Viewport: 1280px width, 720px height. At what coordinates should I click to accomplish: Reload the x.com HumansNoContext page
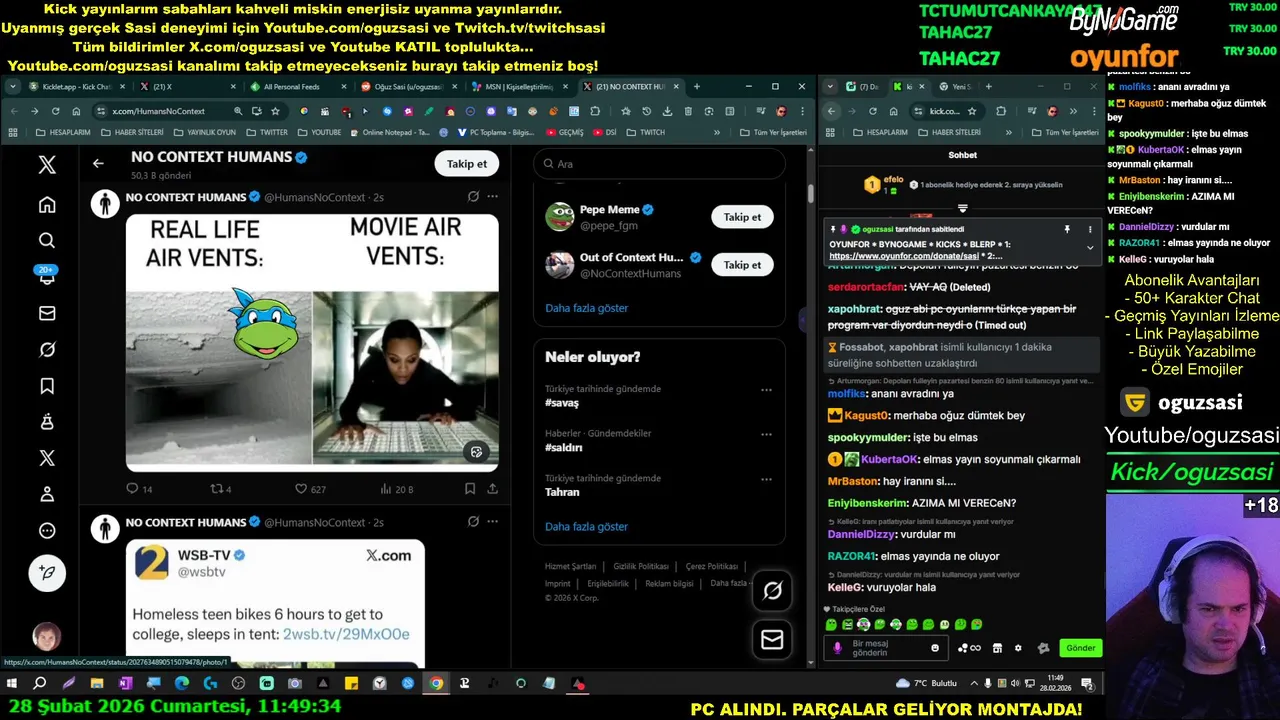[55, 111]
